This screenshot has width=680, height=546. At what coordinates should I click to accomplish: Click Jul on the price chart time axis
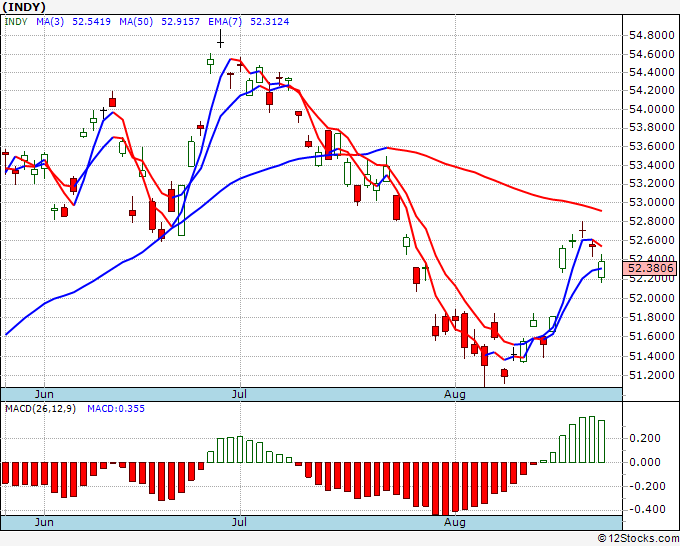tap(239, 394)
